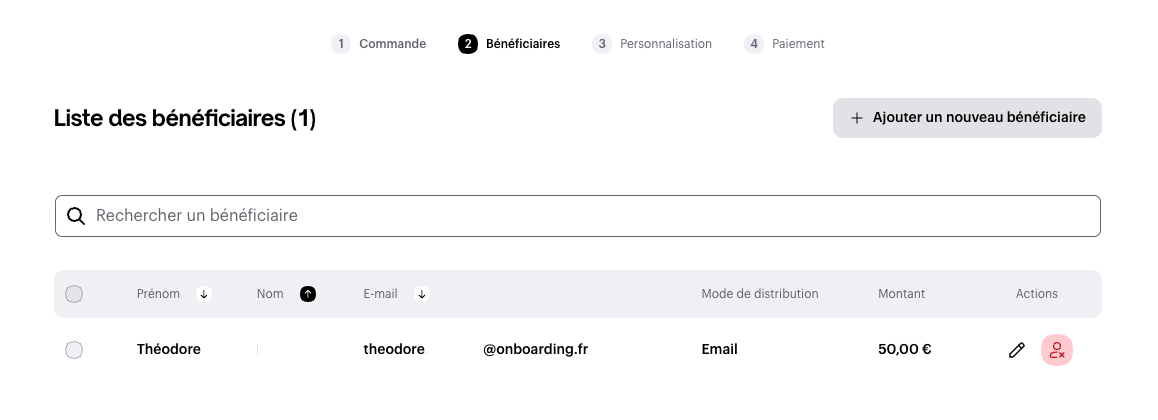1158x420 pixels.
Task: Remove beneficiary with the red user-delete icon
Action: 1057,350
